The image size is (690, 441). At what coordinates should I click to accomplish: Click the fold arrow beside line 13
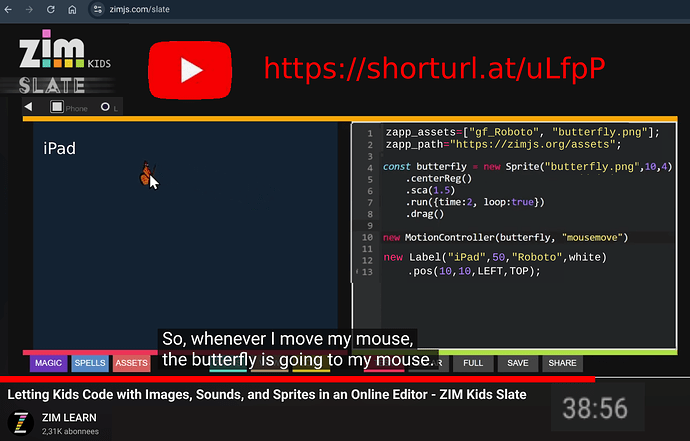click(x=357, y=272)
